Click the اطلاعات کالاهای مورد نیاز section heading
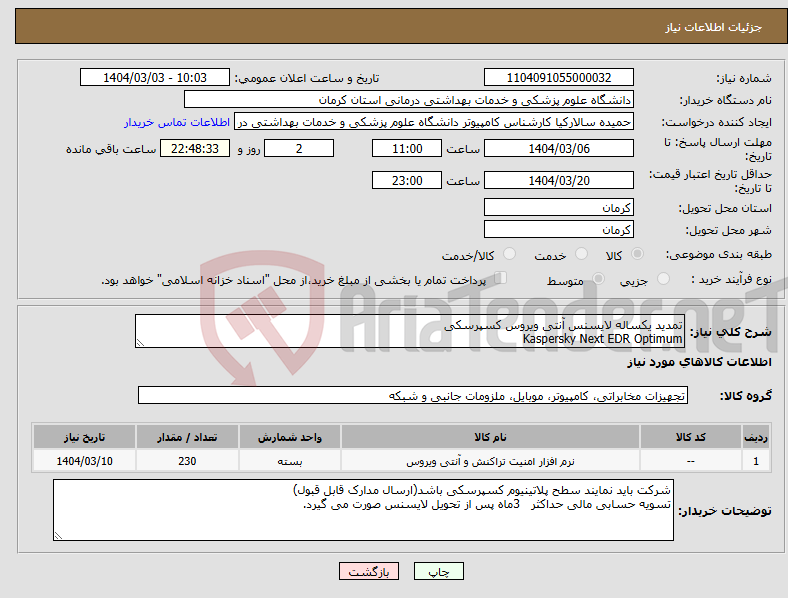The height and width of the screenshot is (598, 788). click(699, 362)
